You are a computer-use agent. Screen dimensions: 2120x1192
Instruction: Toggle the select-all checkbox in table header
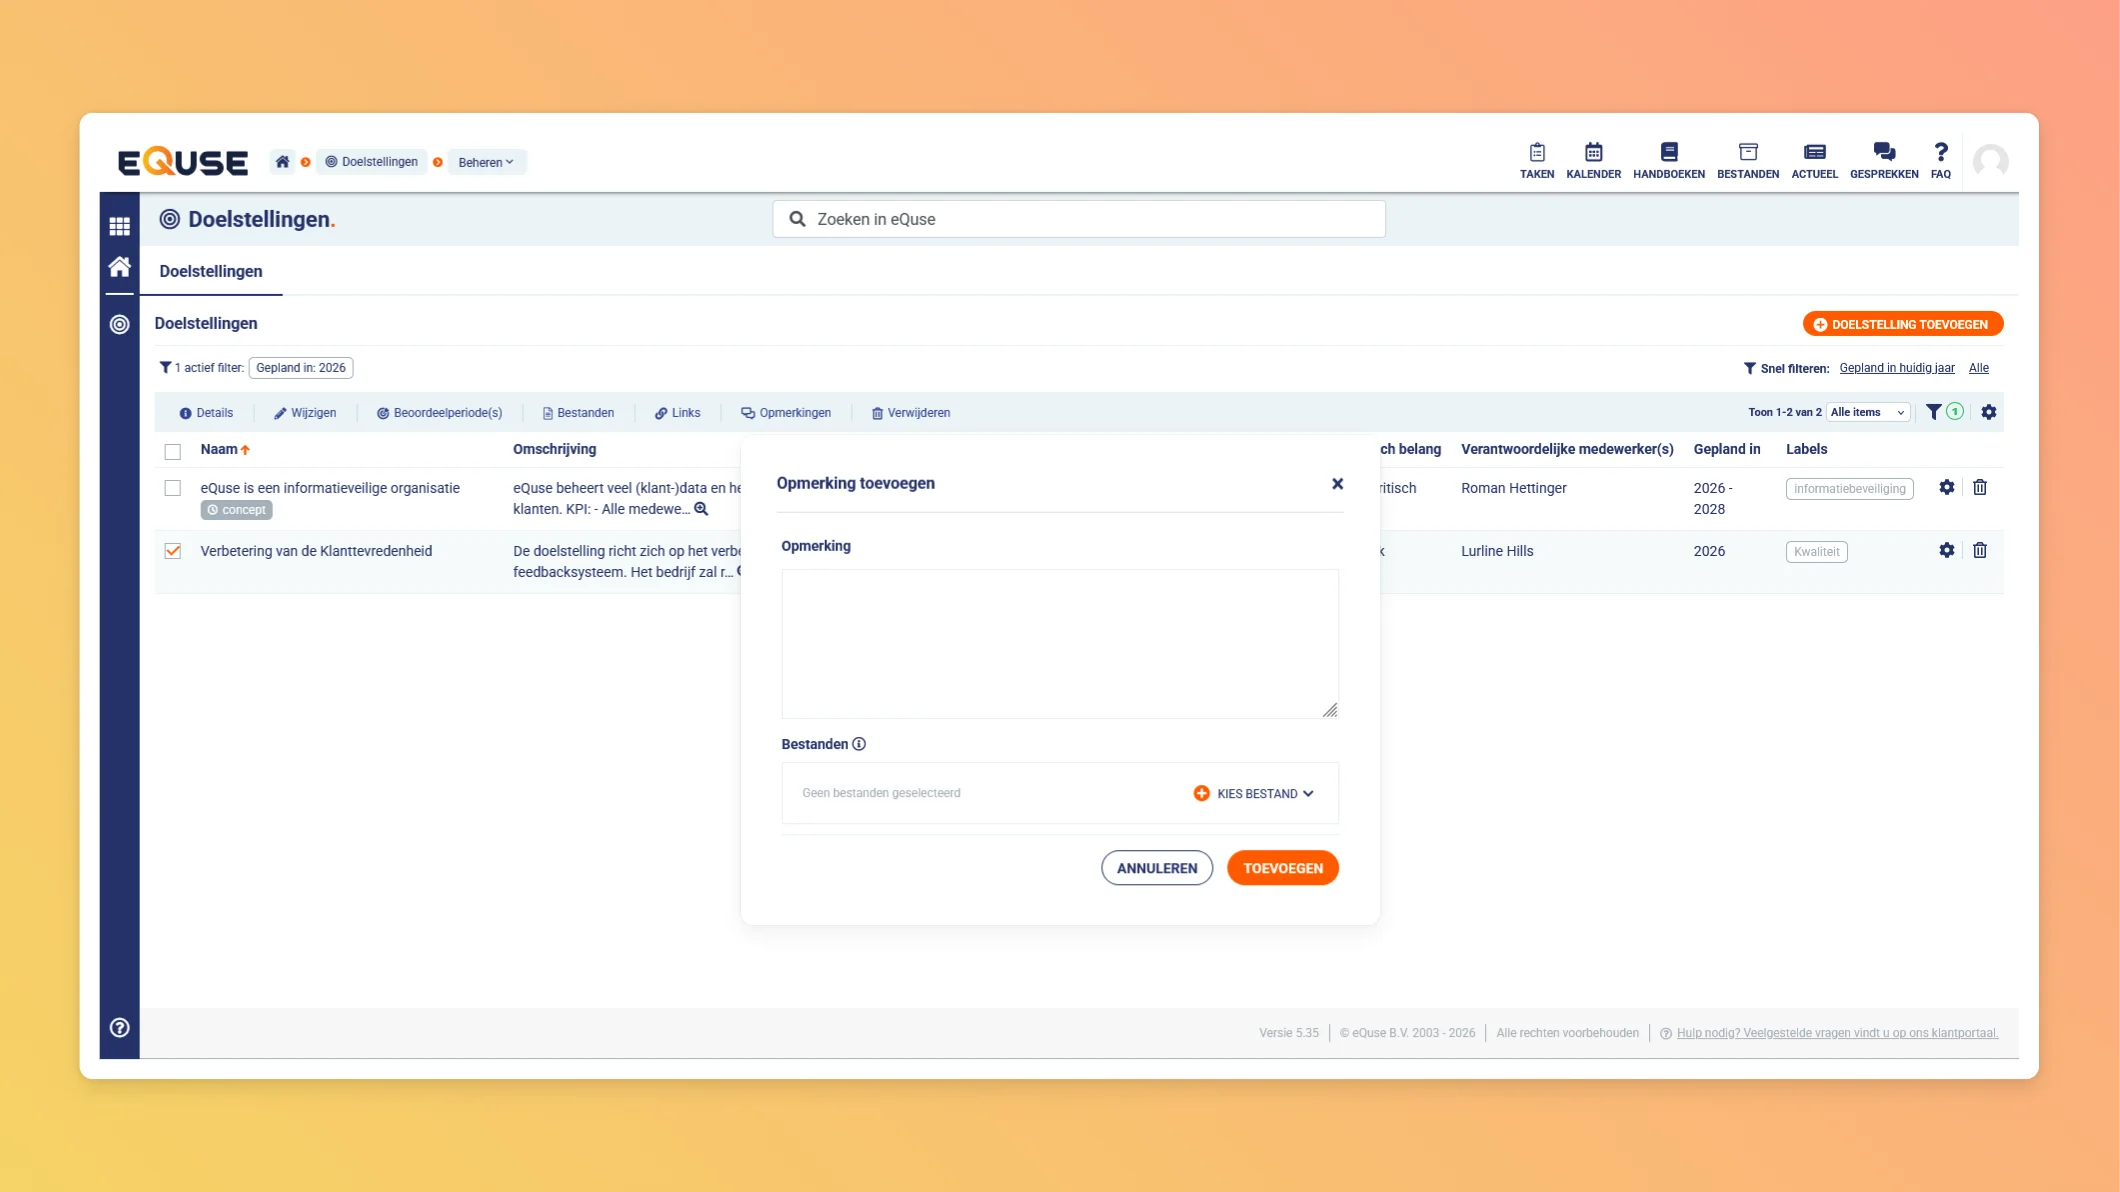(x=173, y=451)
